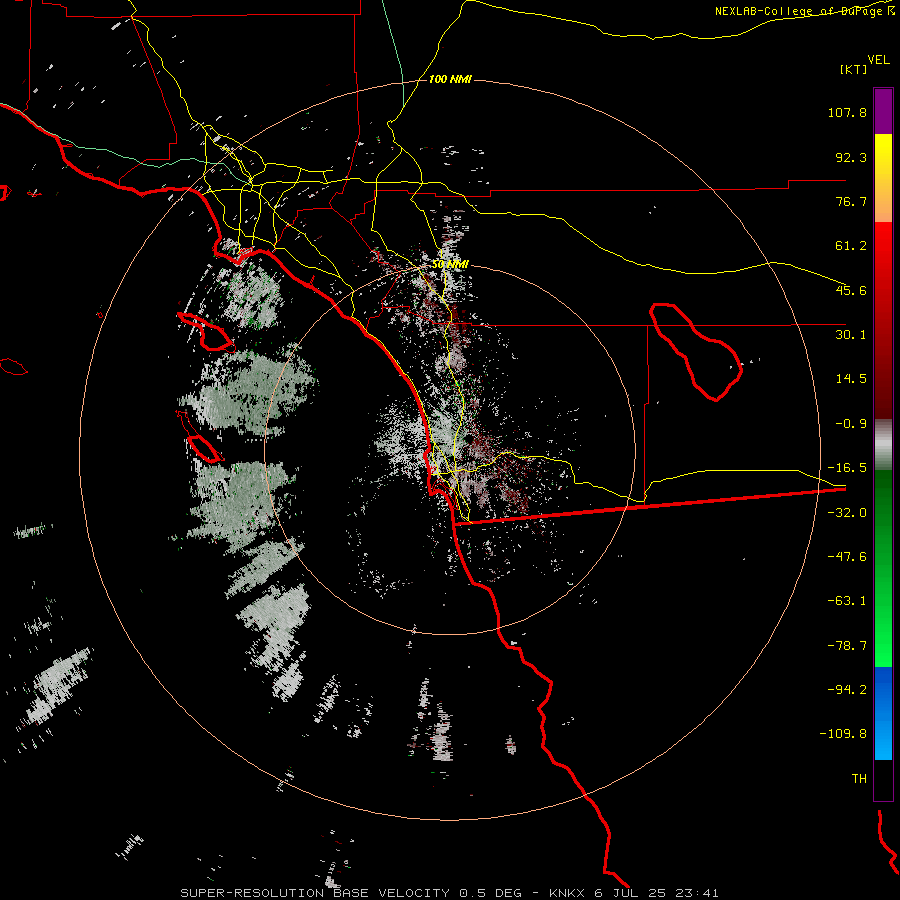Select the 45.6 legend value
This screenshot has width=900, height=900.
[x=851, y=290]
